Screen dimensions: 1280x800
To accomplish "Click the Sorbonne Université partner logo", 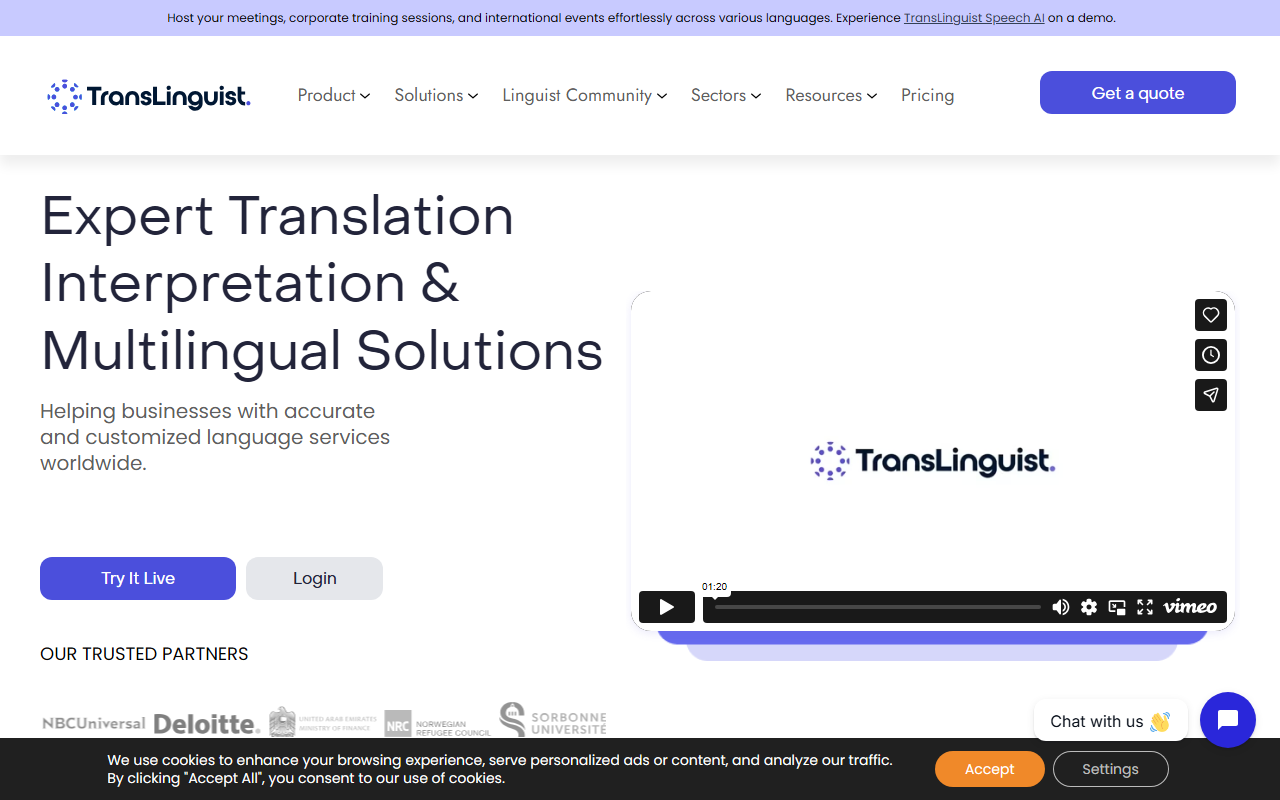I will 553,720.
